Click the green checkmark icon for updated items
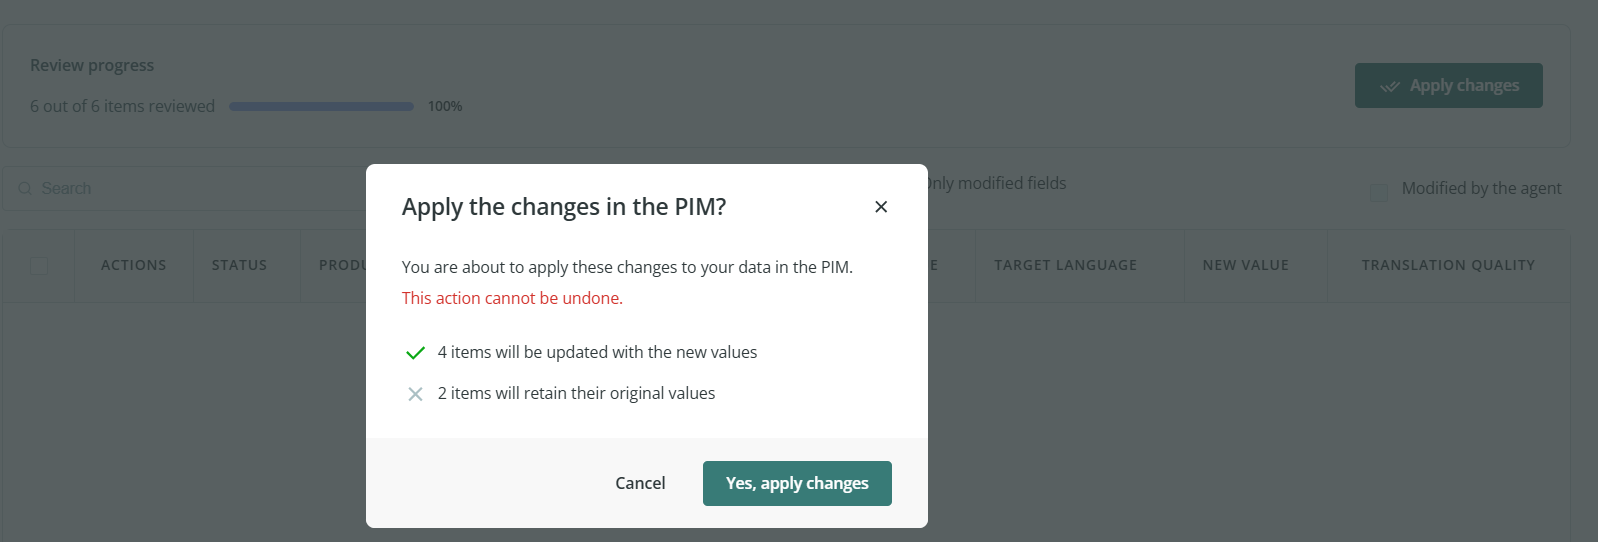The width and height of the screenshot is (1598, 542). (415, 353)
